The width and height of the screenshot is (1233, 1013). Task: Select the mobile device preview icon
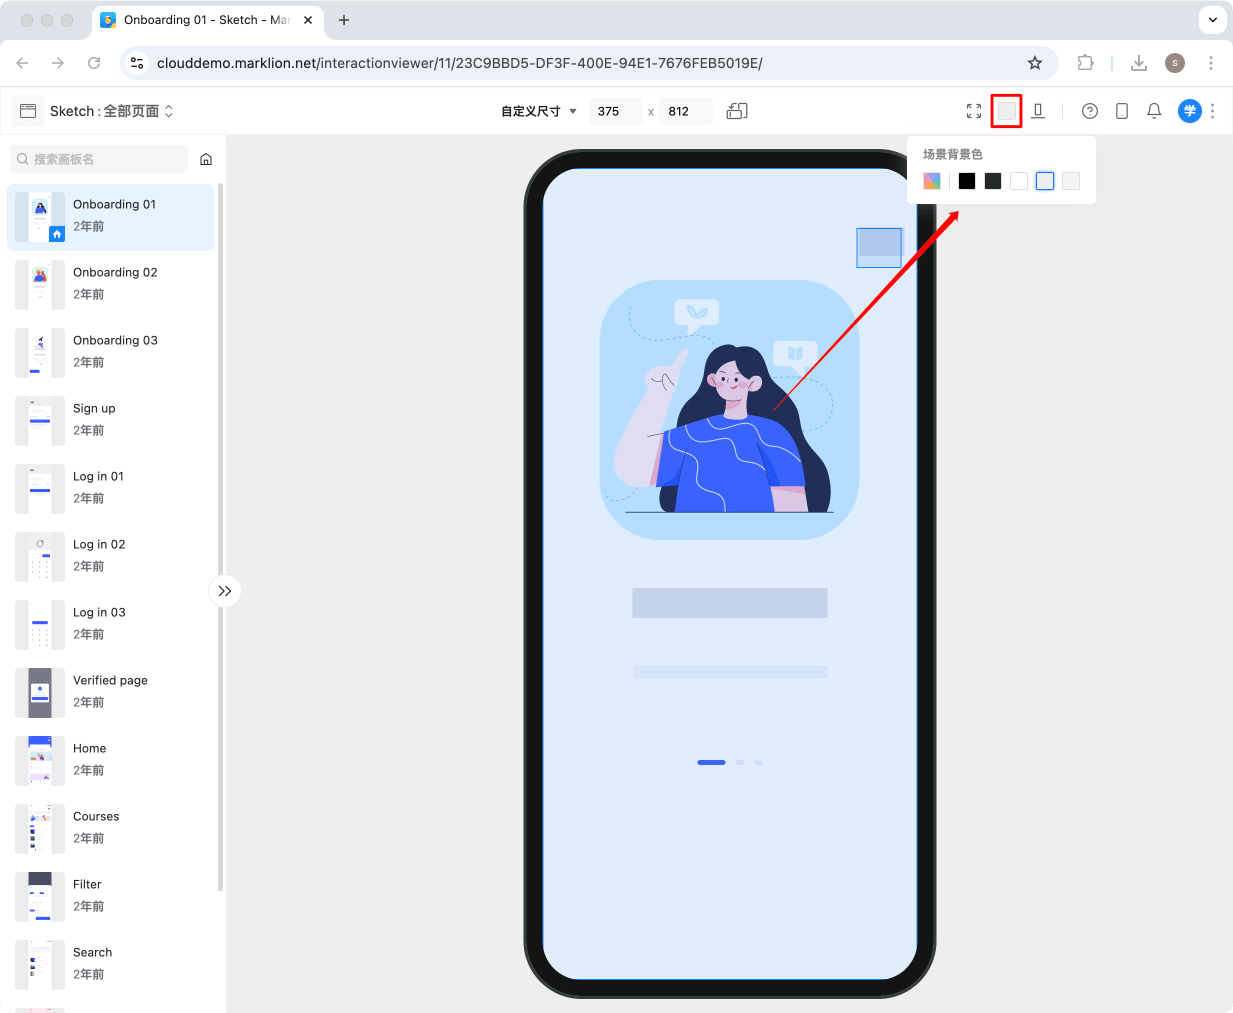point(1122,111)
